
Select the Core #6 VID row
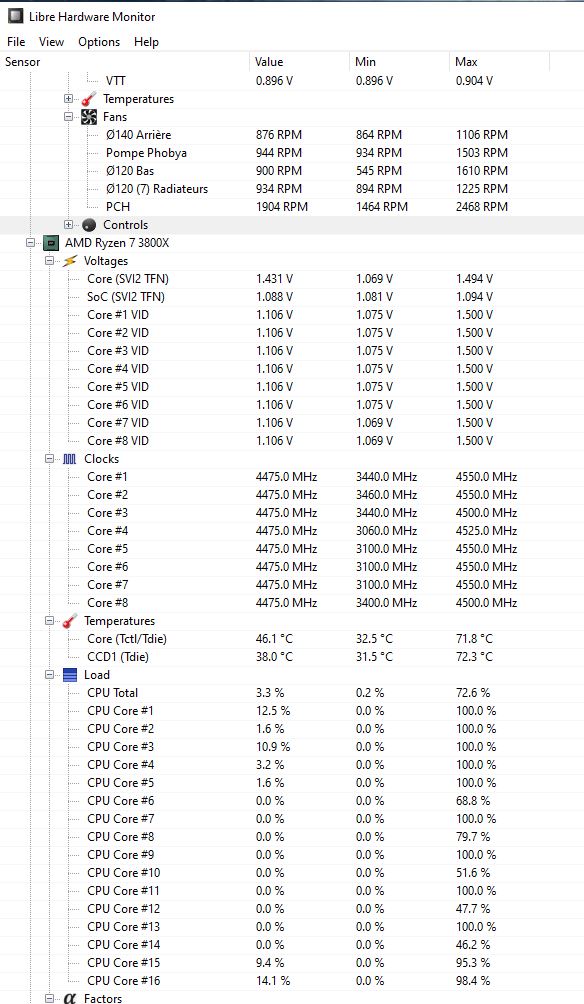tap(292, 405)
